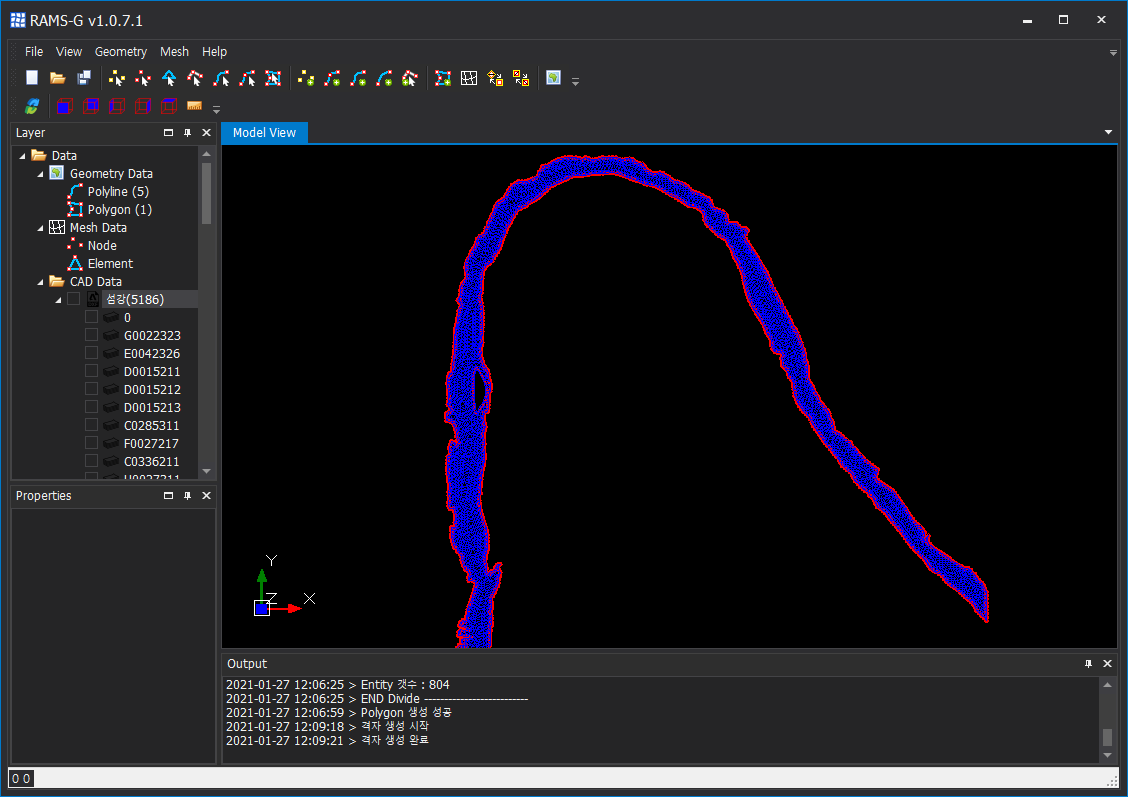Choose the first add polyline tool

pyautogui.click(x=332, y=78)
